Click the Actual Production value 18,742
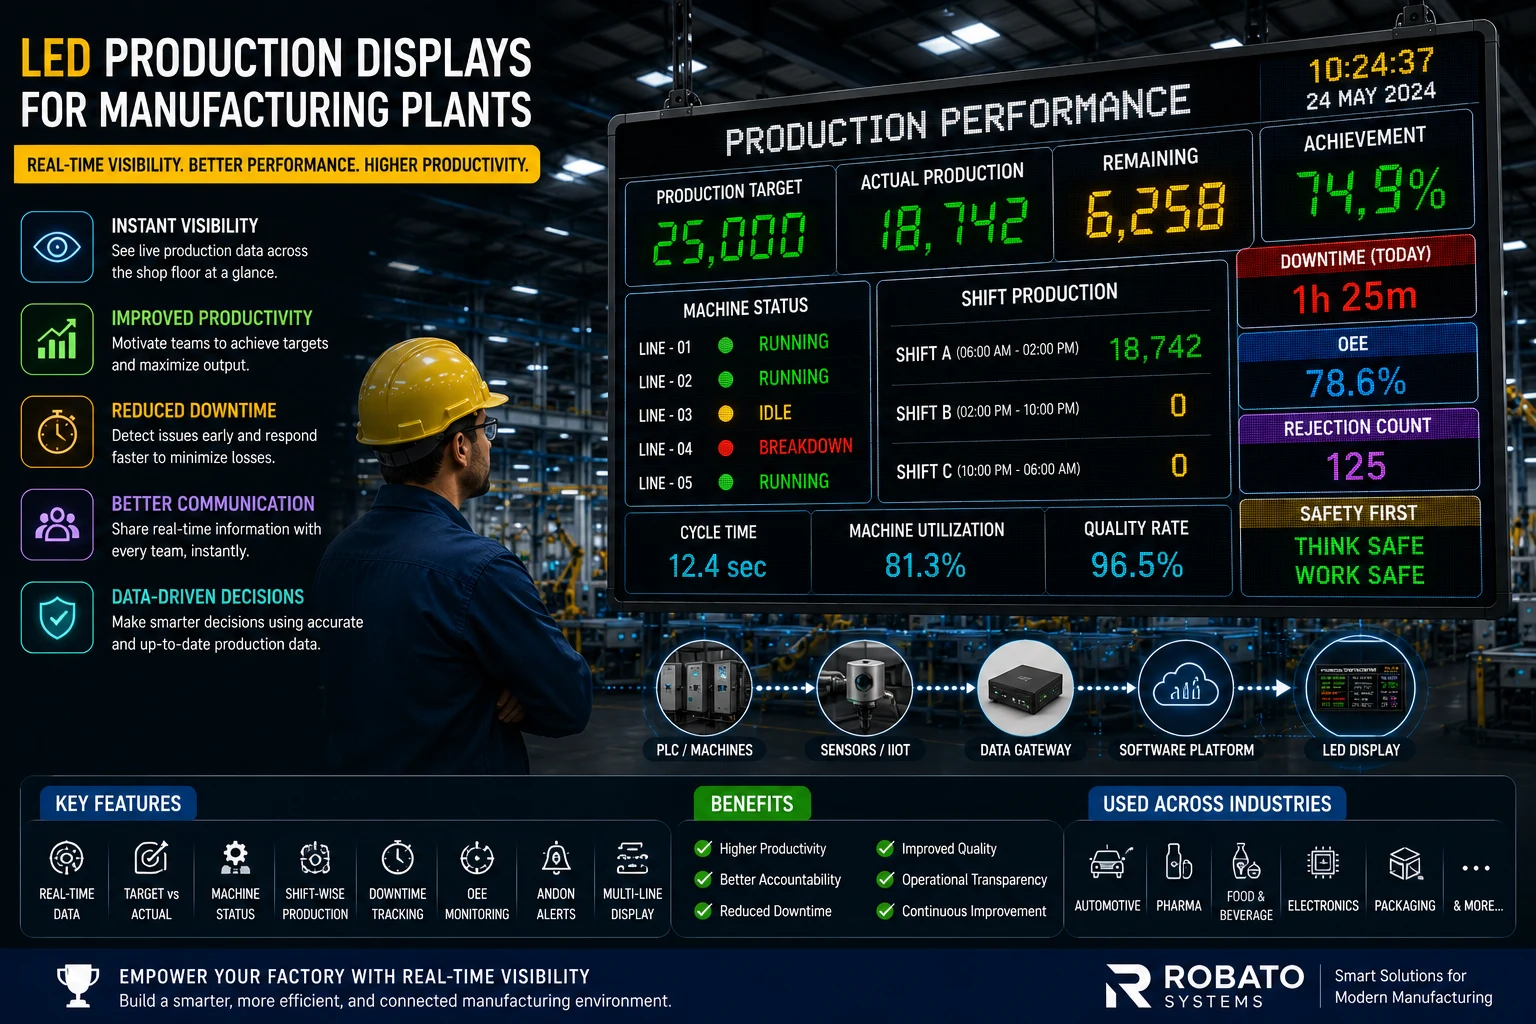The height and width of the screenshot is (1024, 1536). pyautogui.click(x=953, y=224)
